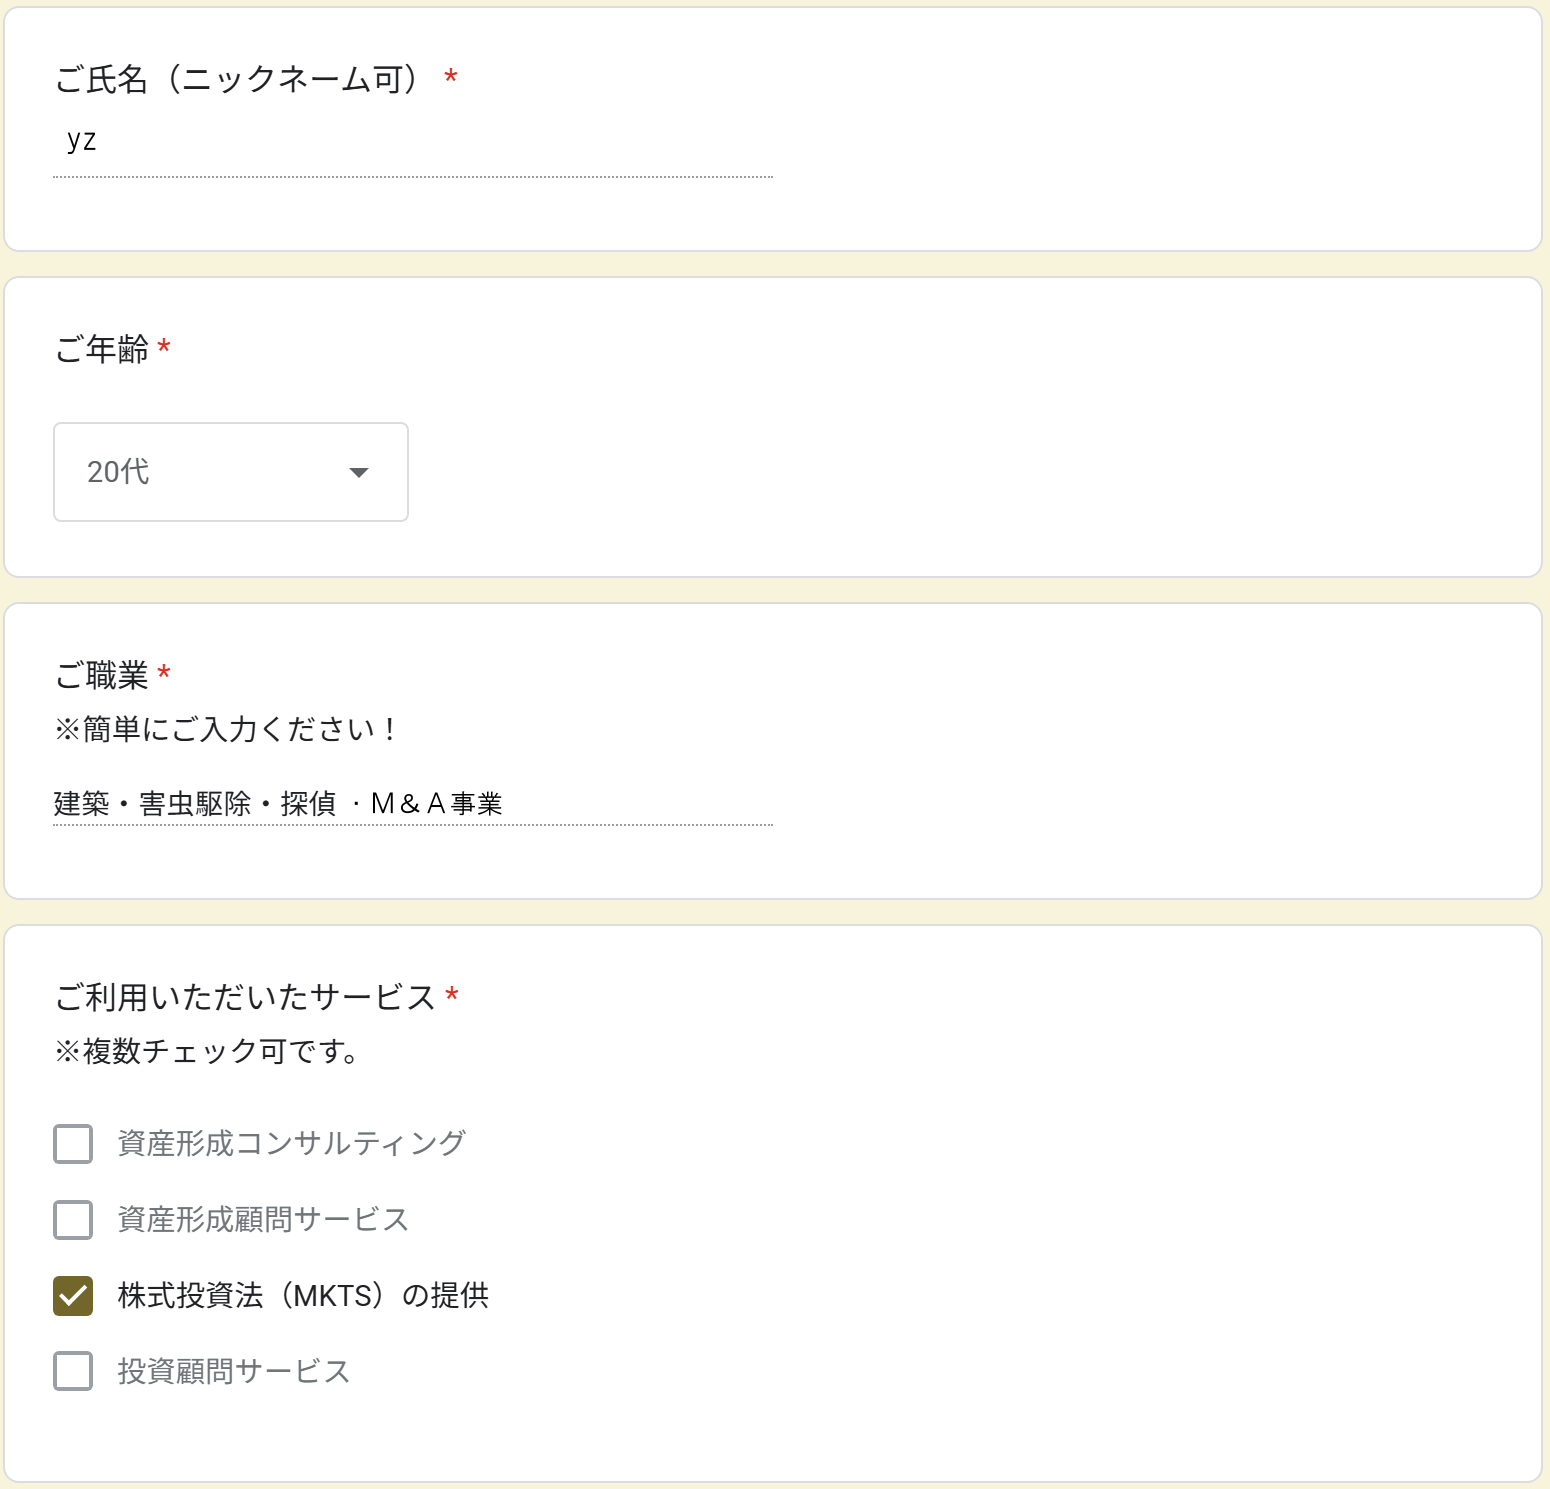1550x1489 pixels.
Task: Click the 株式投資法（MKTS）の提供 label text
Action: click(x=303, y=1295)
